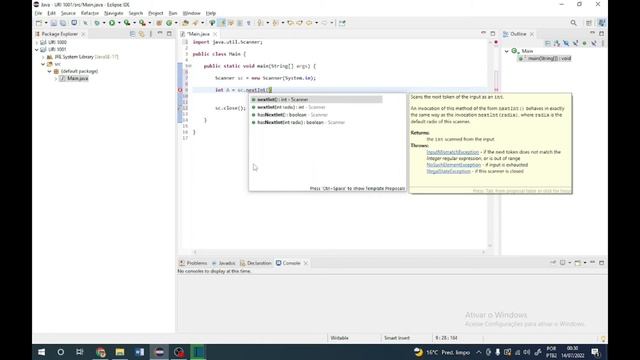Toggle Mark Occurrences in the toolbar
Screen dimensions: 640x360
point(222,23)
